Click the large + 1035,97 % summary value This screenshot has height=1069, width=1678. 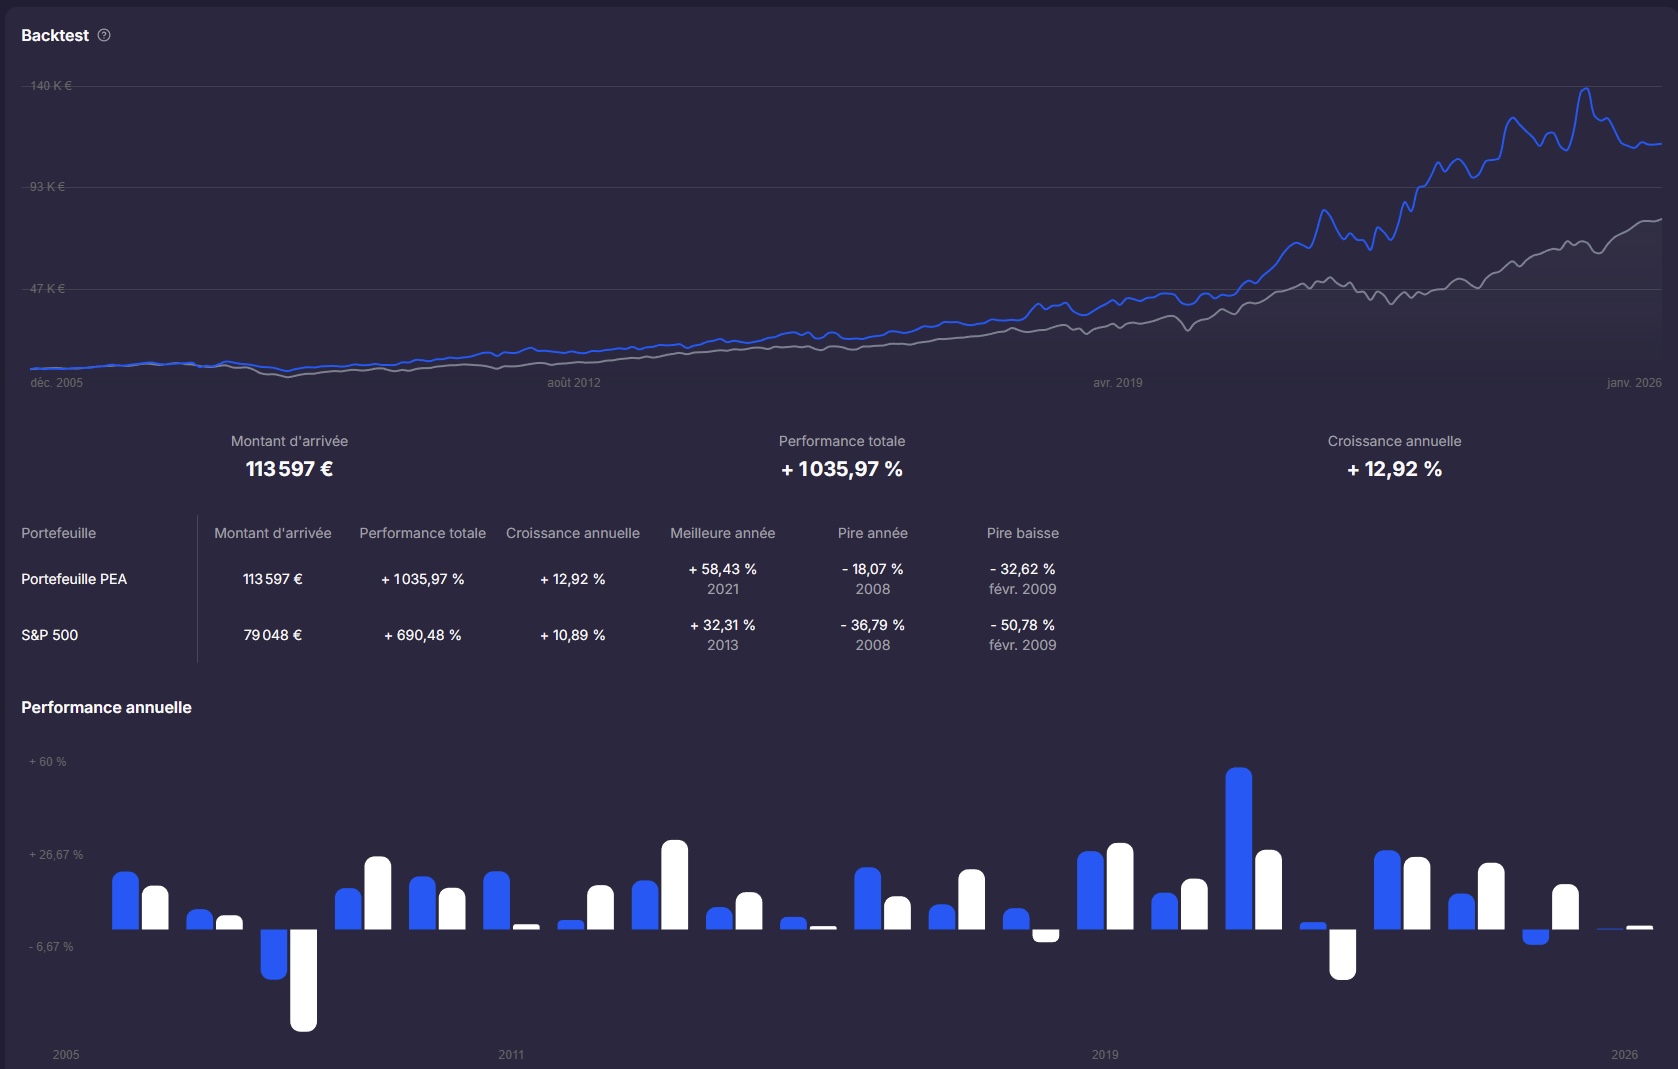tap(841, 469)
